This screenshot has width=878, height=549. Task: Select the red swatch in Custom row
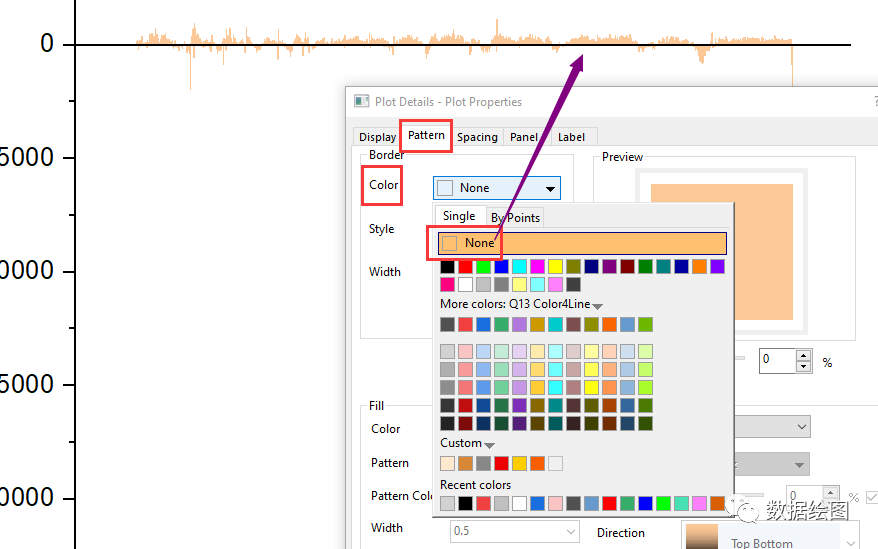point(502,463)
